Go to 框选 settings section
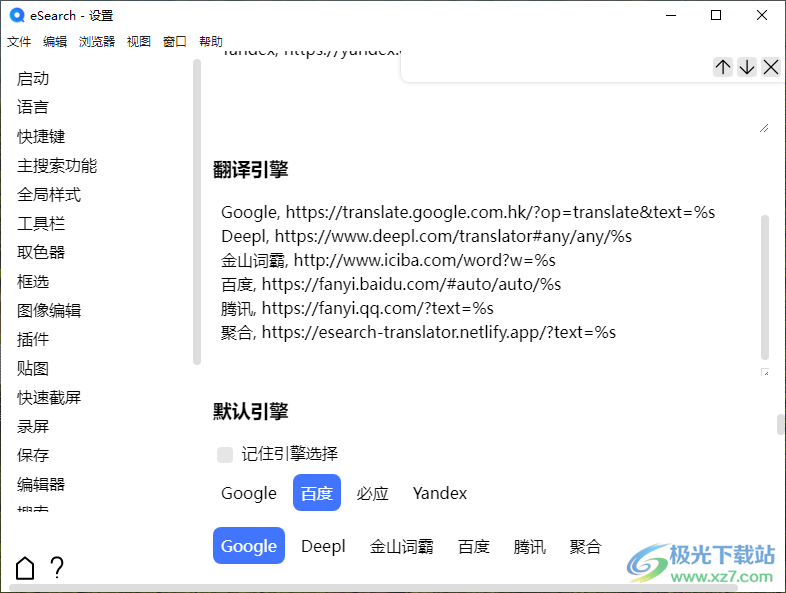This screenshot has width=786, height=593. point(33,281)
